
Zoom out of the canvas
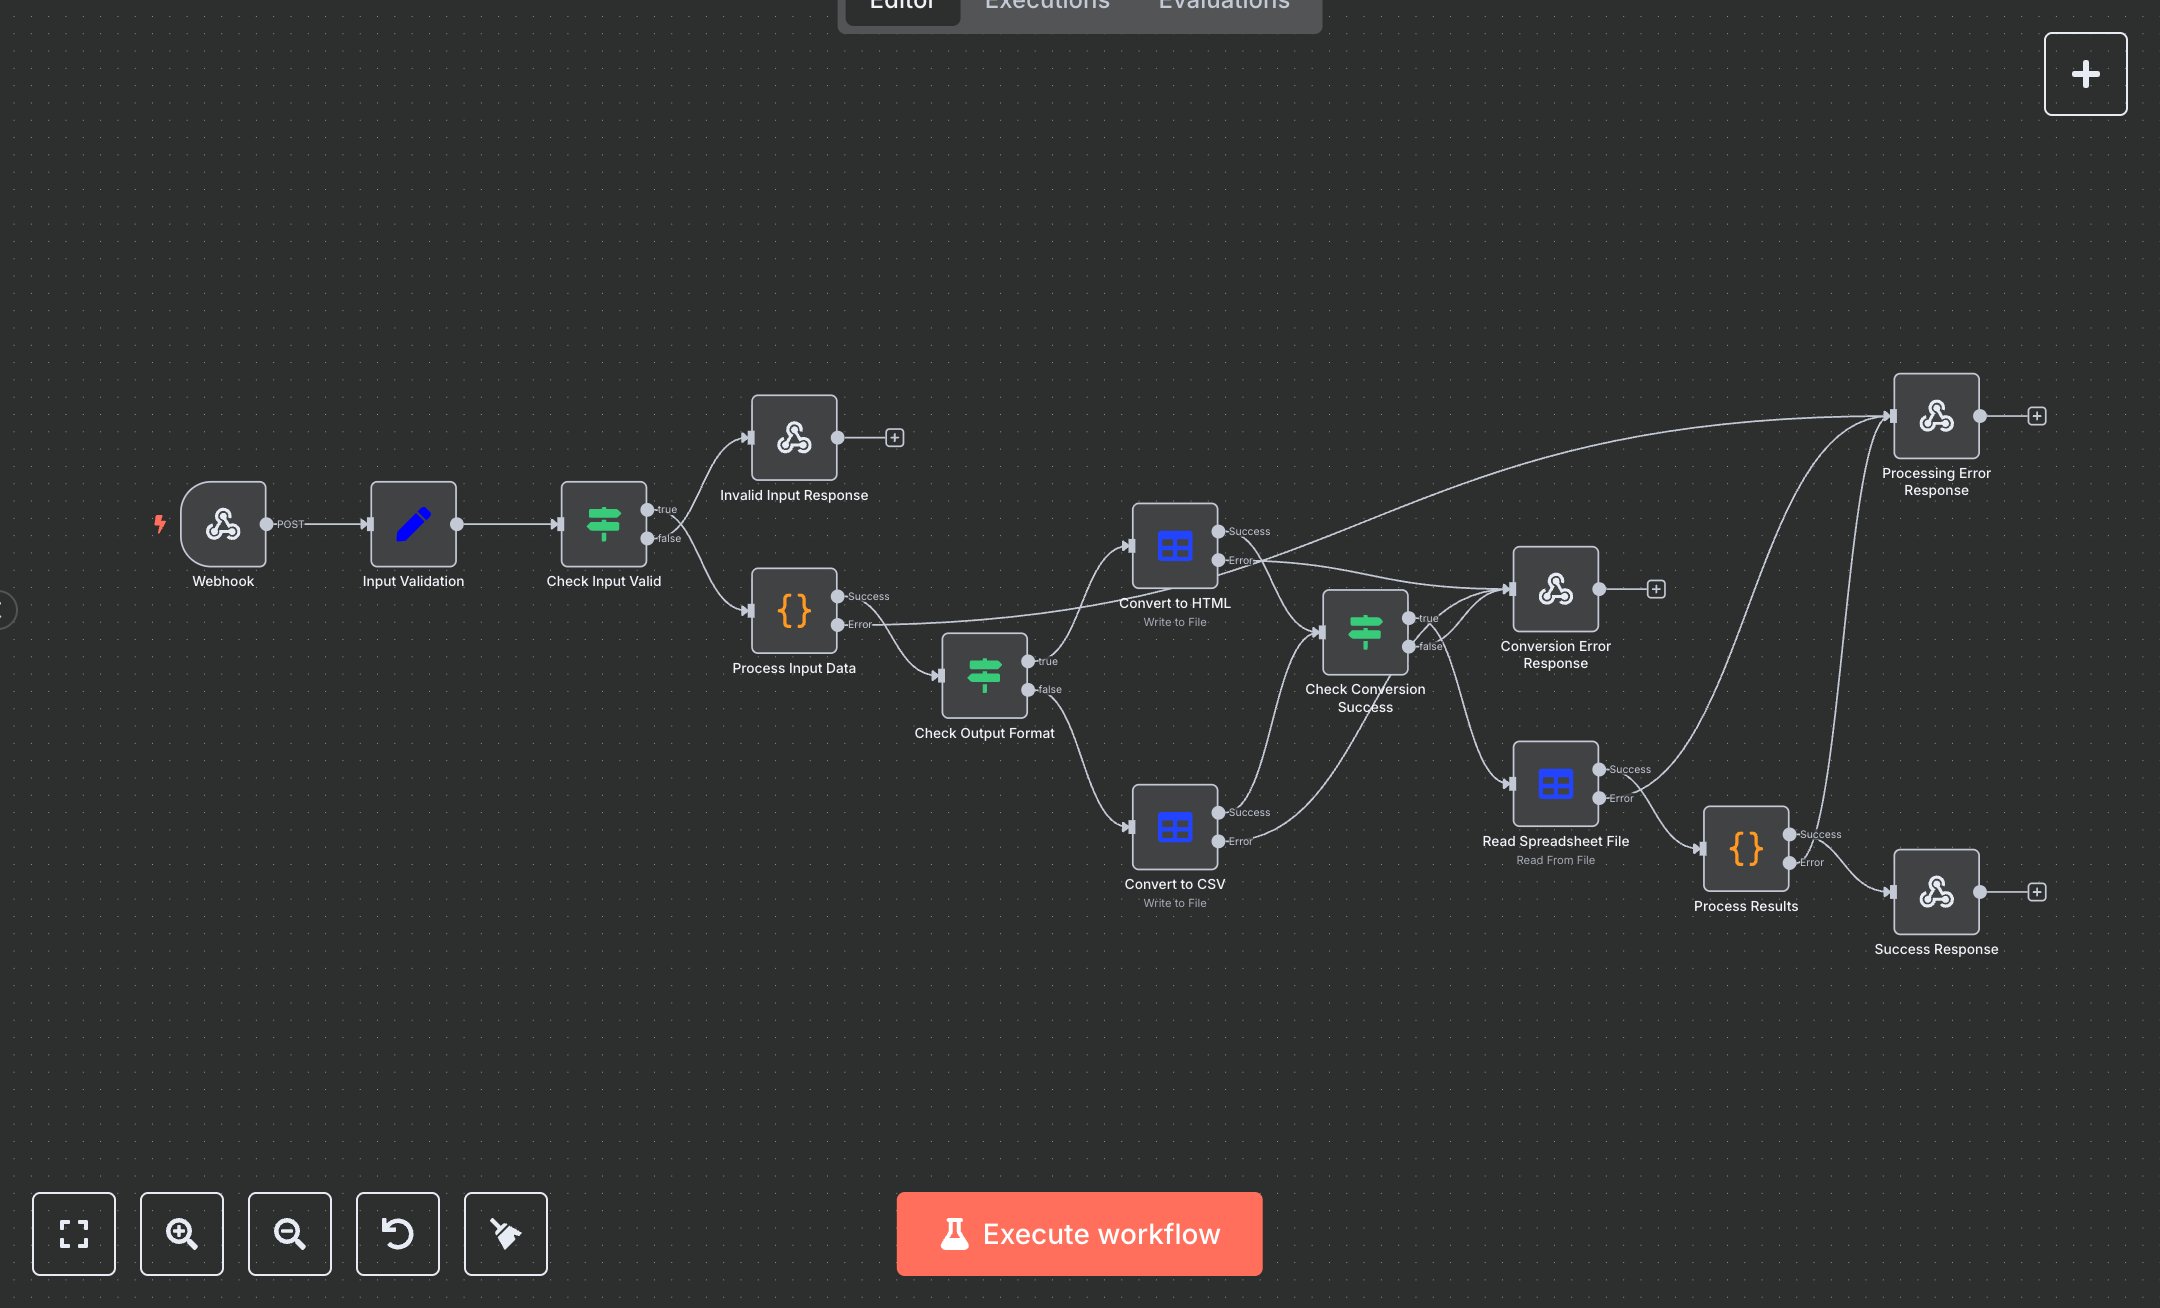[290, 1234]
